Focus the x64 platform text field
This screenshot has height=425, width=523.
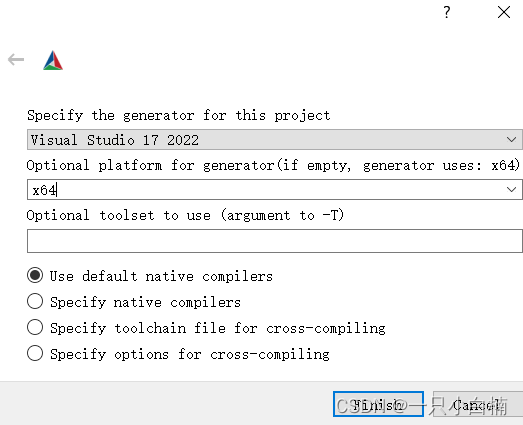[x=265, y=189]
